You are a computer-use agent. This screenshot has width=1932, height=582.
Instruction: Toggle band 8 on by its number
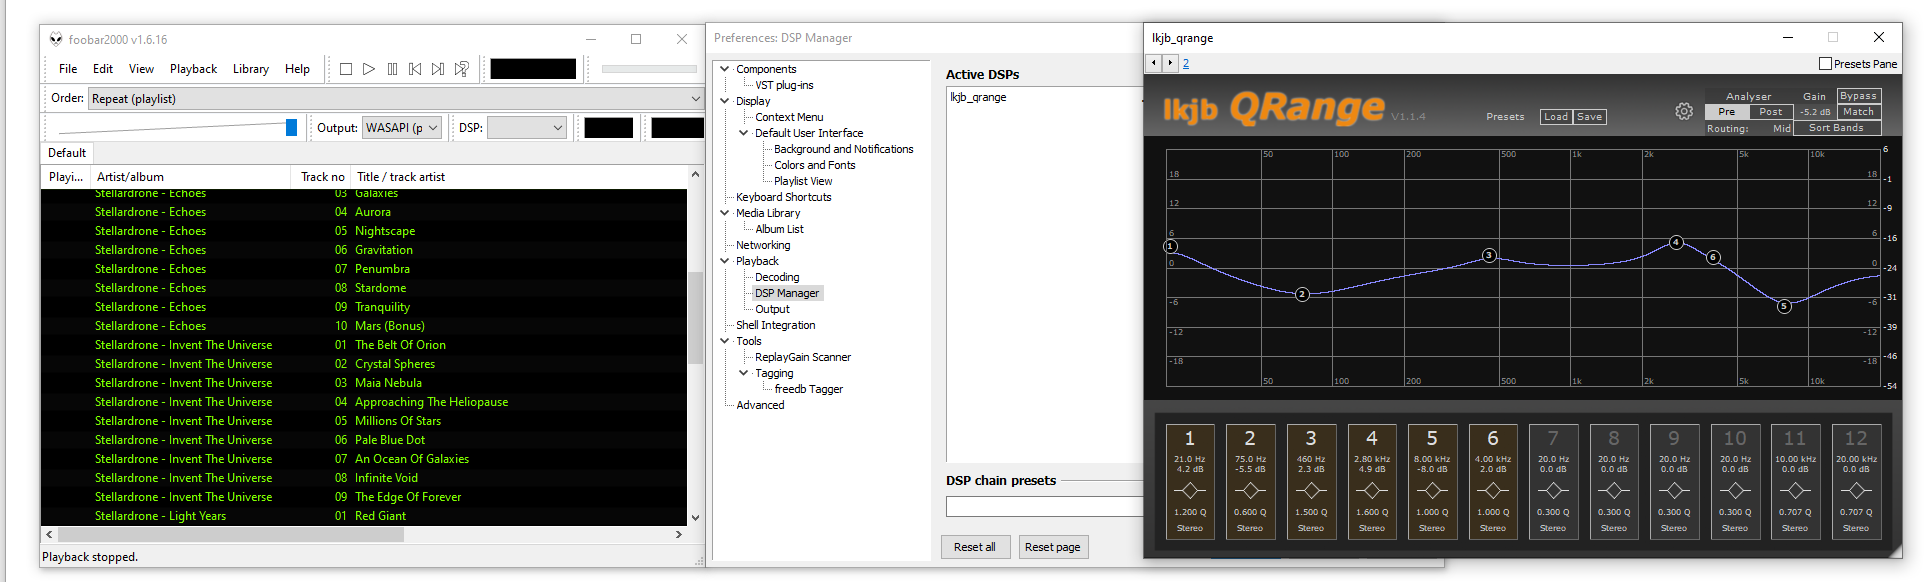1614,438
